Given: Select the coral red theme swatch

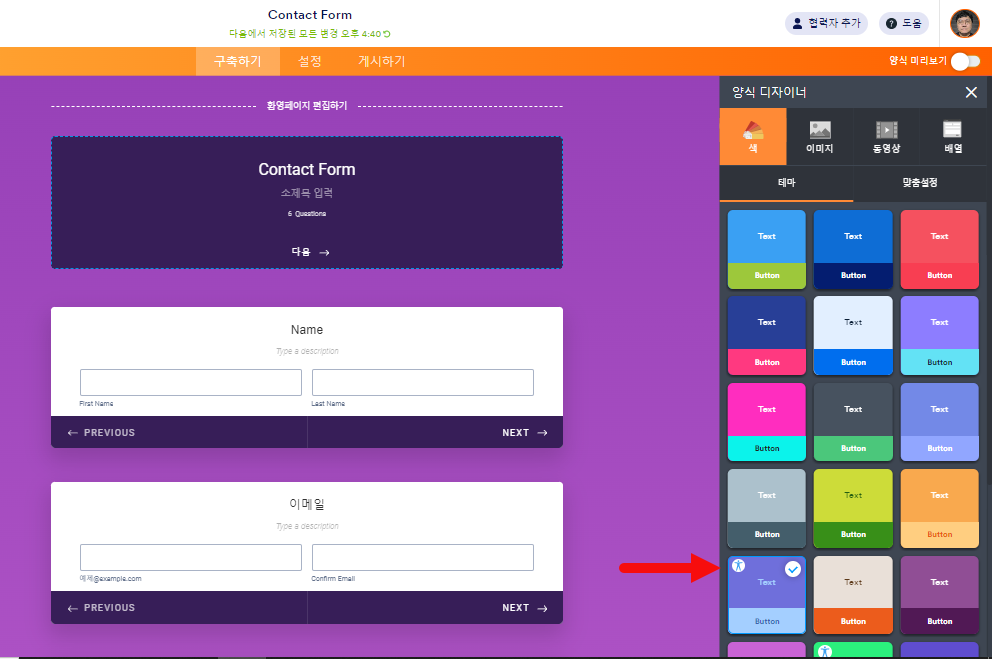Looking at the screenshot, I should (939, 250).
